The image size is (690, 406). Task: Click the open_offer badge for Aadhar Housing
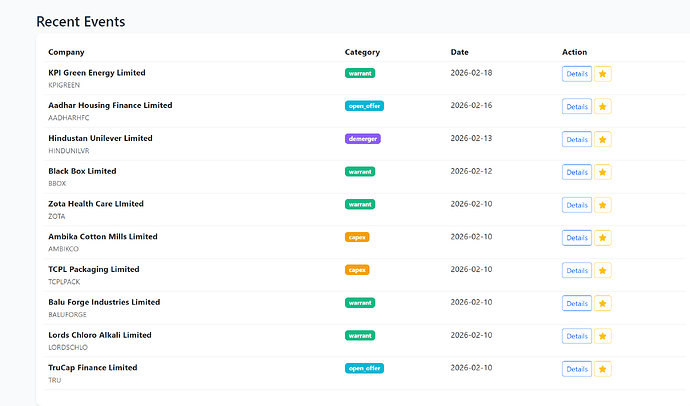click(364, 106)
